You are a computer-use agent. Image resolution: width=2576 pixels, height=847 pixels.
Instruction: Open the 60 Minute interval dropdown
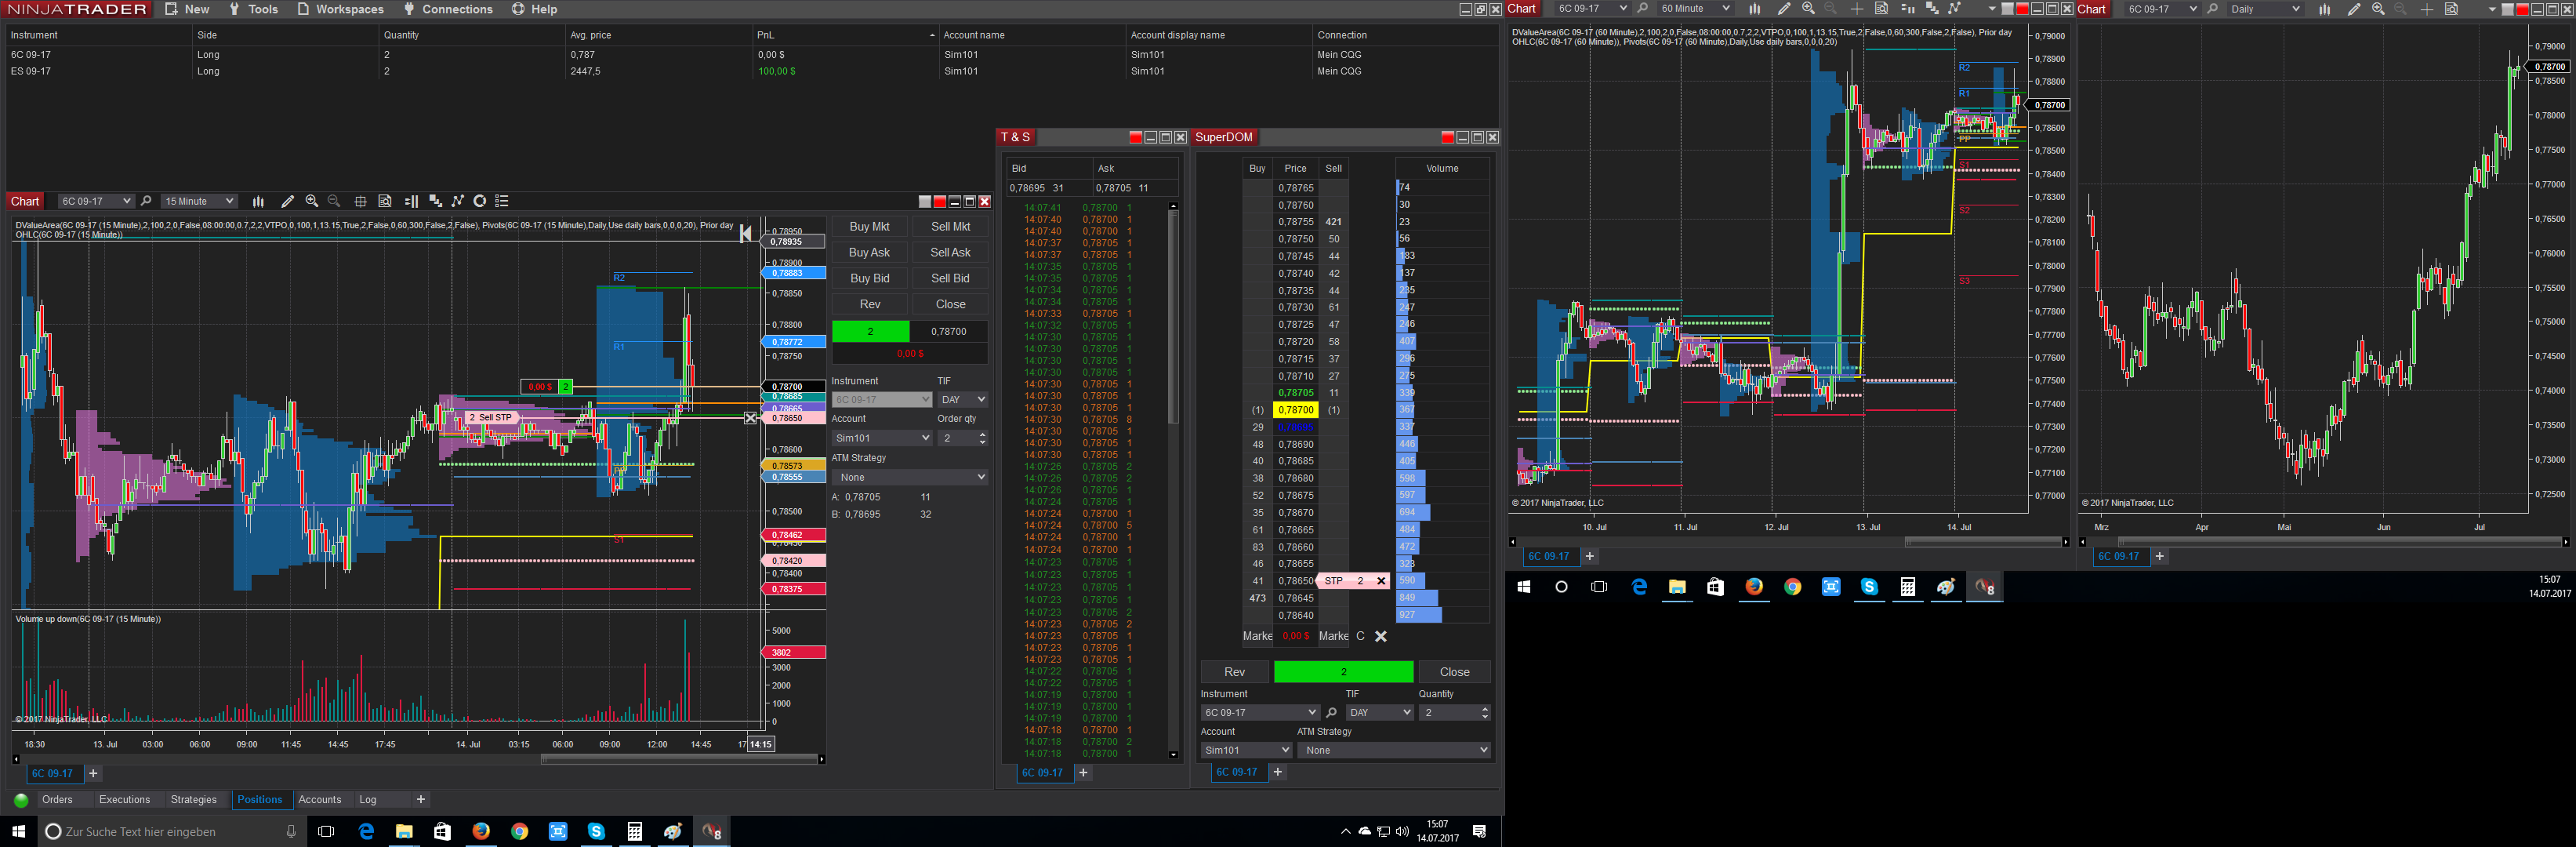1694,9
